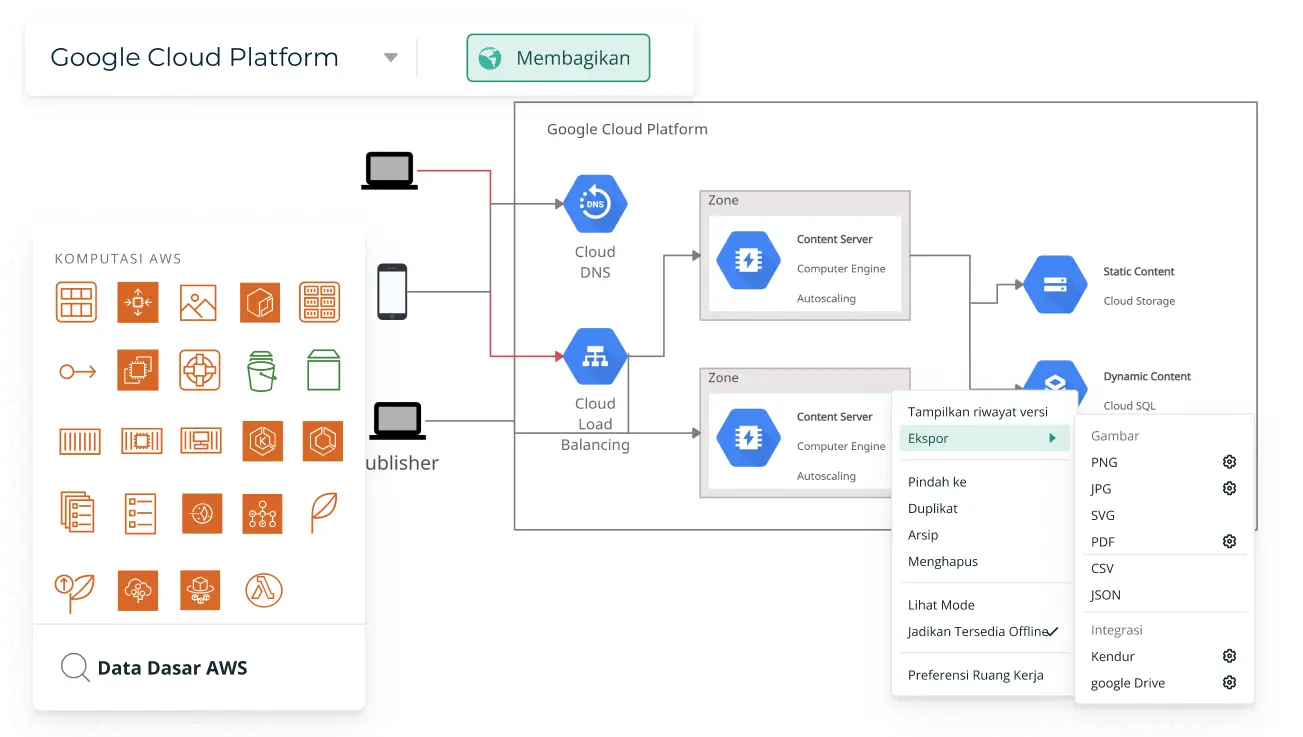This screenshot has width=1303, height=737.
Task: Open settings gear next to google Drive
Action: point(1230,682)
